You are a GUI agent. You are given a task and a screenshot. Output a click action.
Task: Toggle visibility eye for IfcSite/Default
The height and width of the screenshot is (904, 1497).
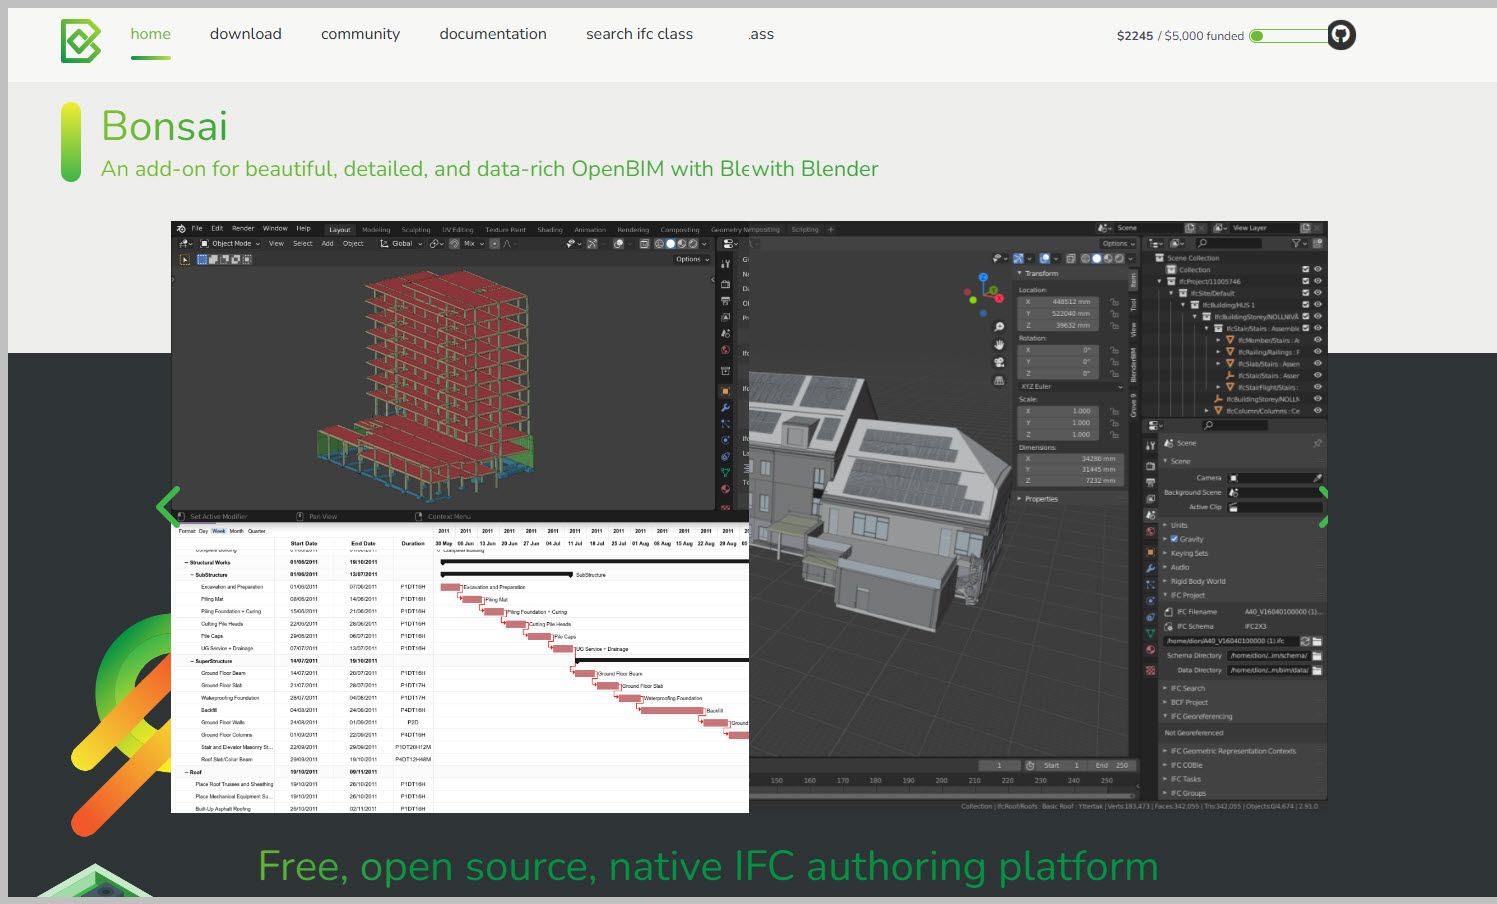click(x=1318, y=293)
